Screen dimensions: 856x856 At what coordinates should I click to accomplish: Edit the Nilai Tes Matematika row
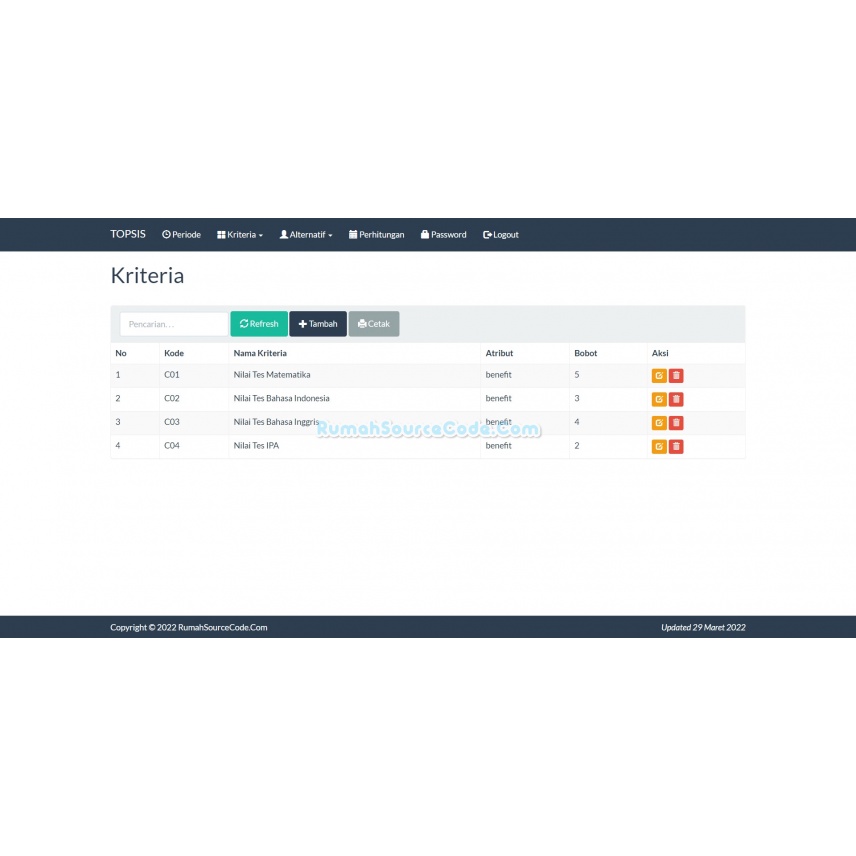(x=659, y=376)
